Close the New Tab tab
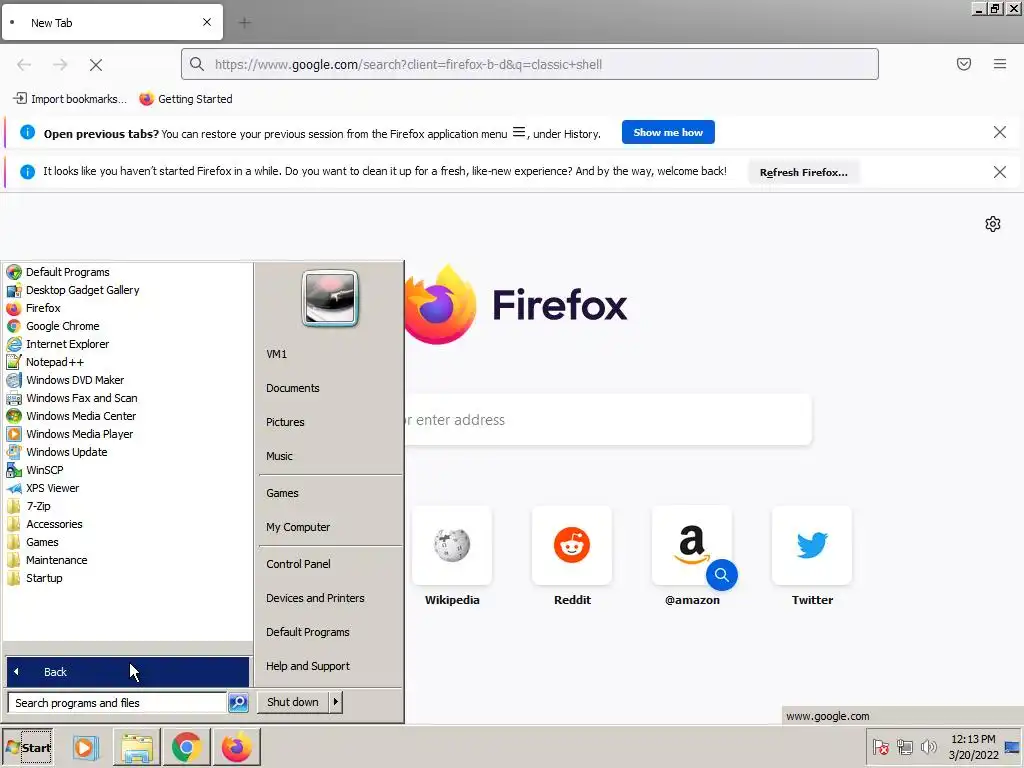Viewport: 1024px width, 768px height. coord(207,22)
